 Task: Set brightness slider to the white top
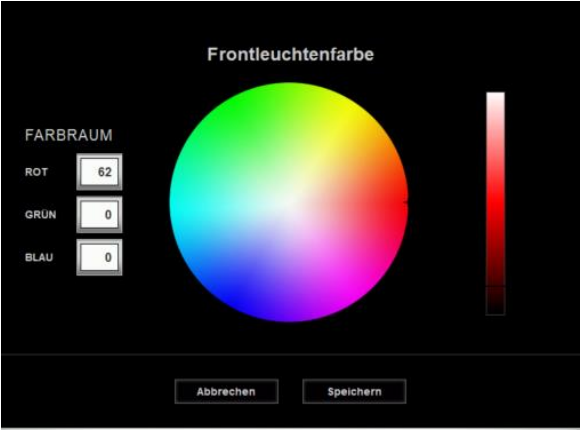point(495,97)
